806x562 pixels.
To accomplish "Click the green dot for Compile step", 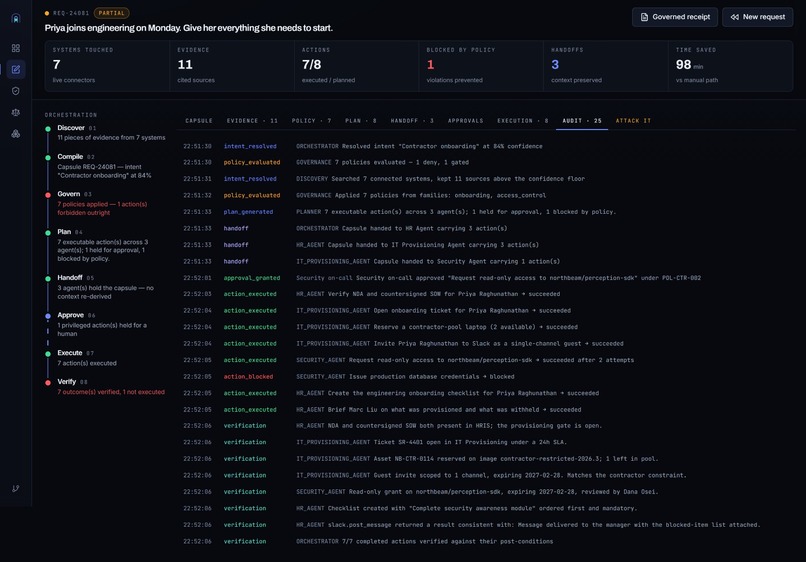I will tap(48, 157).
